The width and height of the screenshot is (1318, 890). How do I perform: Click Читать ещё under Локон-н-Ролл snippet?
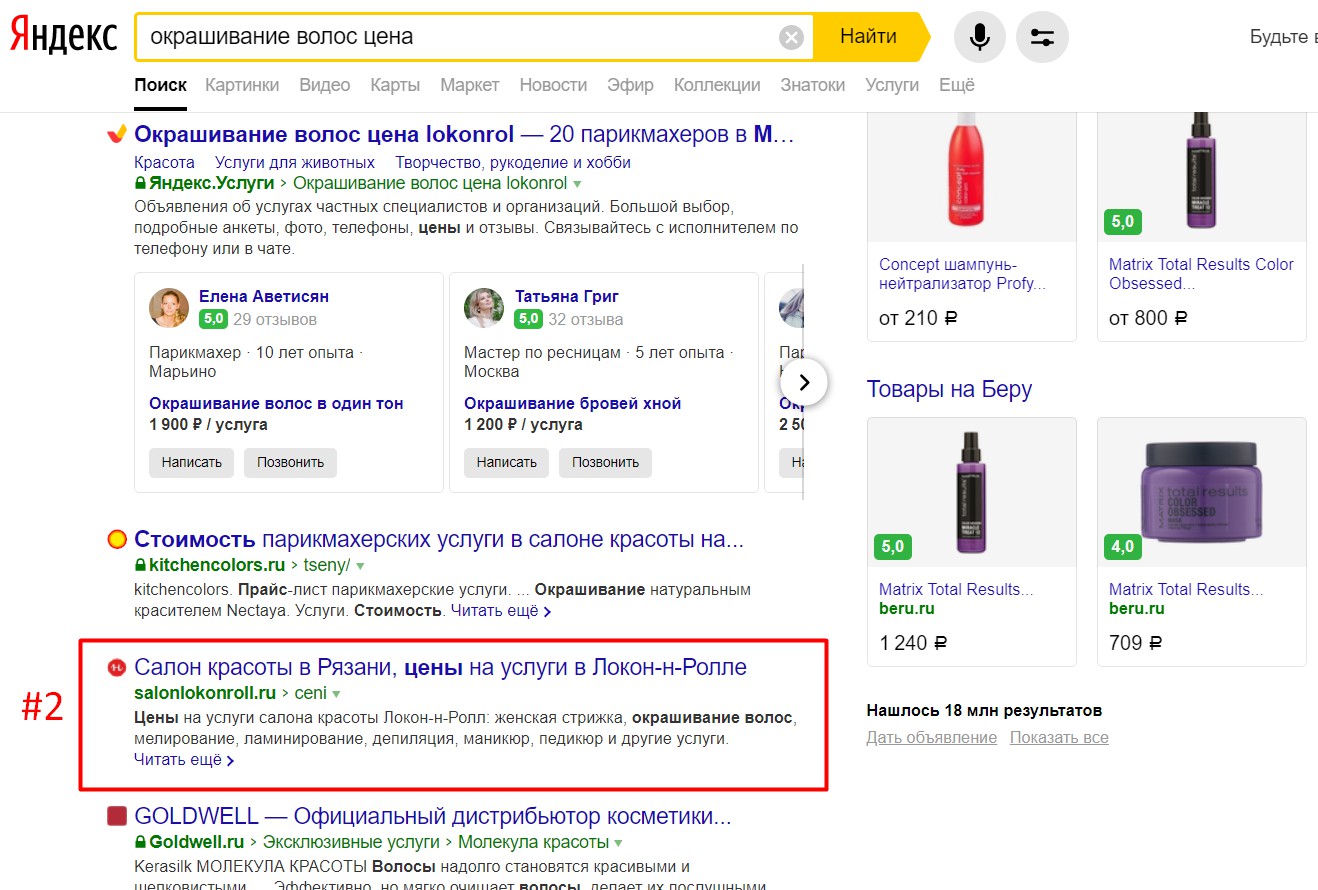click(184, 760)
